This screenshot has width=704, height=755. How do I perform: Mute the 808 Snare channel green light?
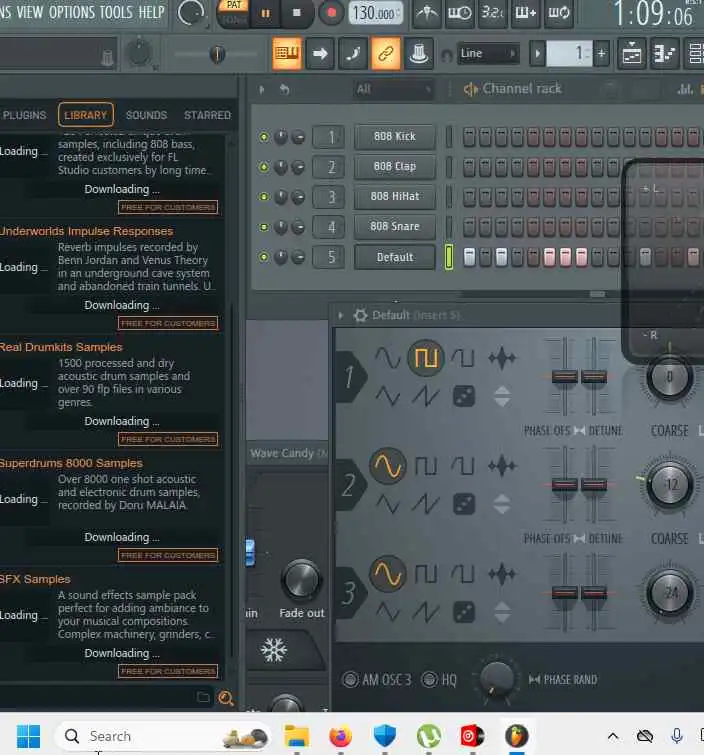pos(264,227)
